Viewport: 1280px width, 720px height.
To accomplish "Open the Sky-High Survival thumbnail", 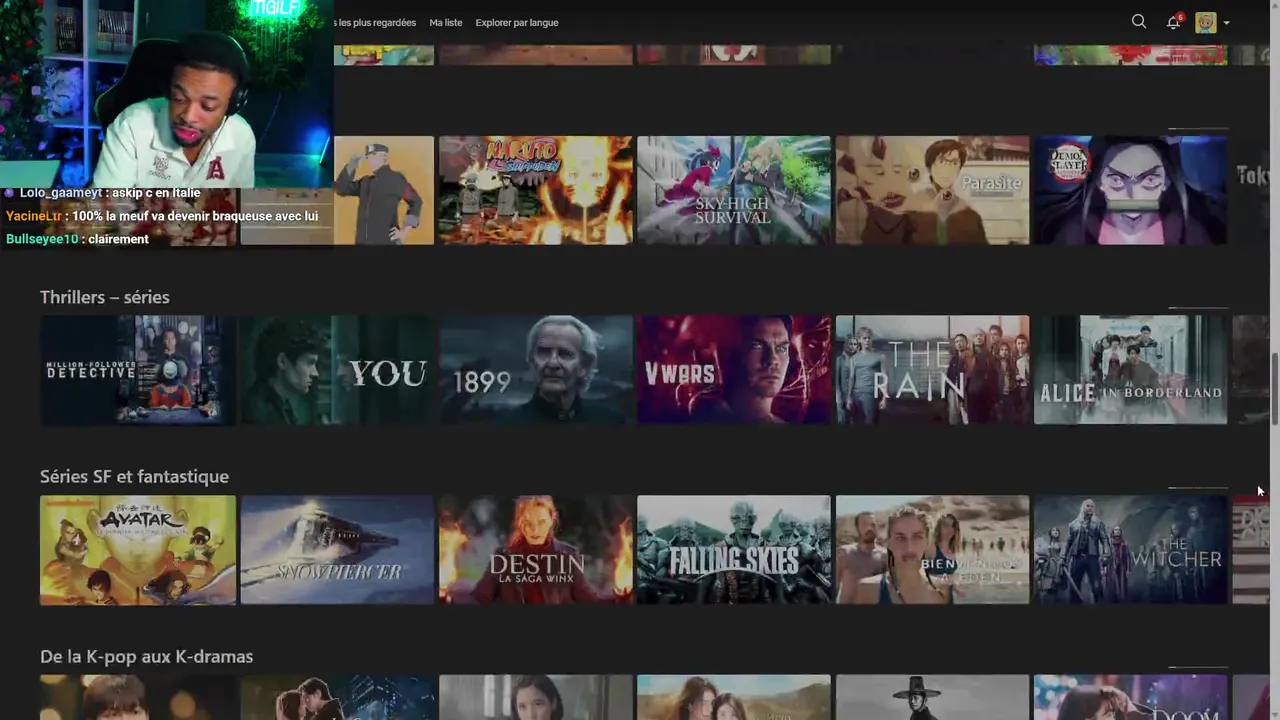I will (734, 190).
